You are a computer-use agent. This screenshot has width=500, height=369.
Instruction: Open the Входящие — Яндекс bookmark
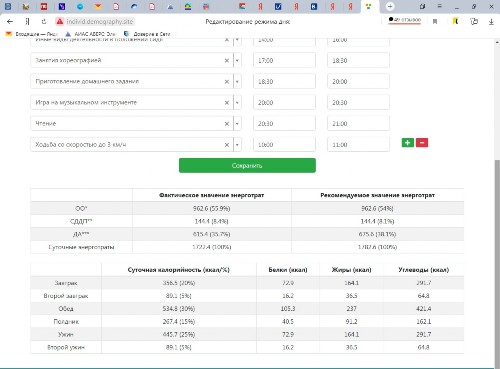point(32,34)
